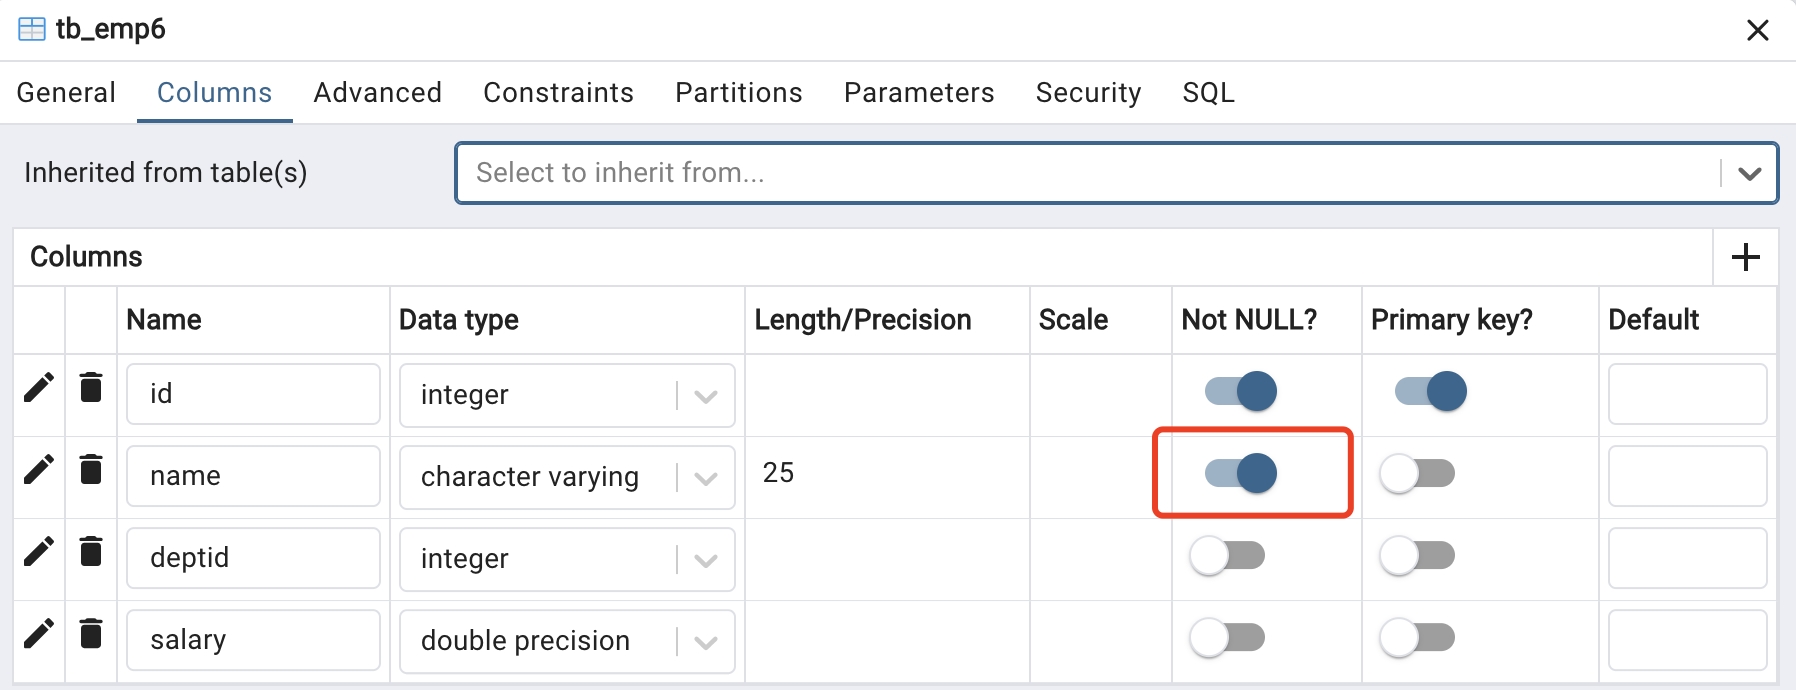
Task: Edit the id column row
Action: click(x=39, y=388)
